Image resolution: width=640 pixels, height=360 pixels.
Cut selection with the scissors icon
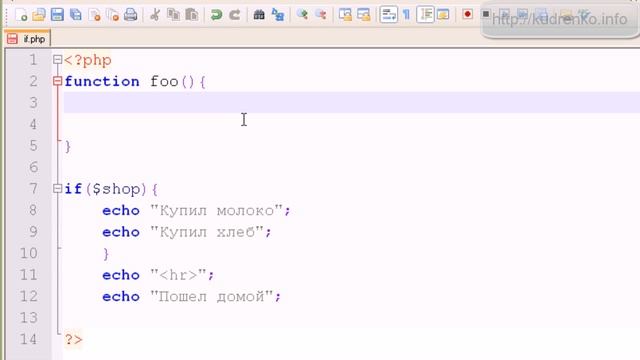pyautogui.click(x=155, y=15)
